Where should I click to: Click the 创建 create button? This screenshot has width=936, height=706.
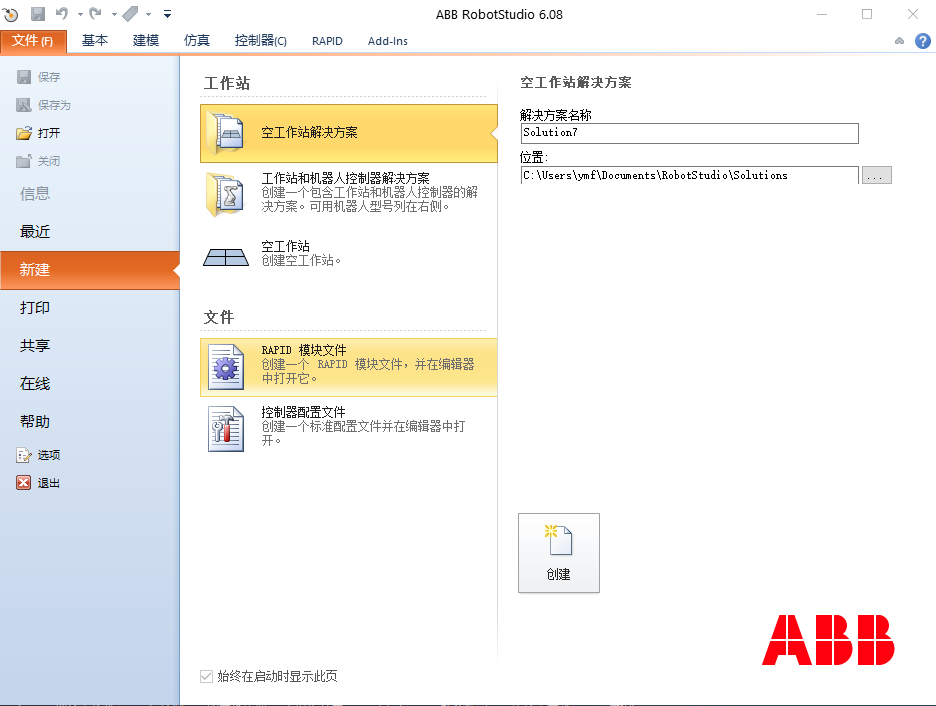[x=559, y=553]
